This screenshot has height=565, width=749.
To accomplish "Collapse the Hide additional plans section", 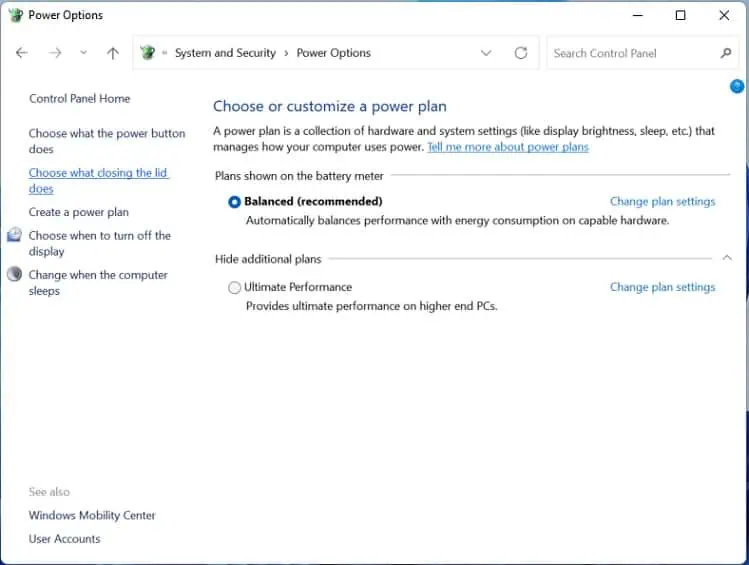I will [x=727, y=258].
